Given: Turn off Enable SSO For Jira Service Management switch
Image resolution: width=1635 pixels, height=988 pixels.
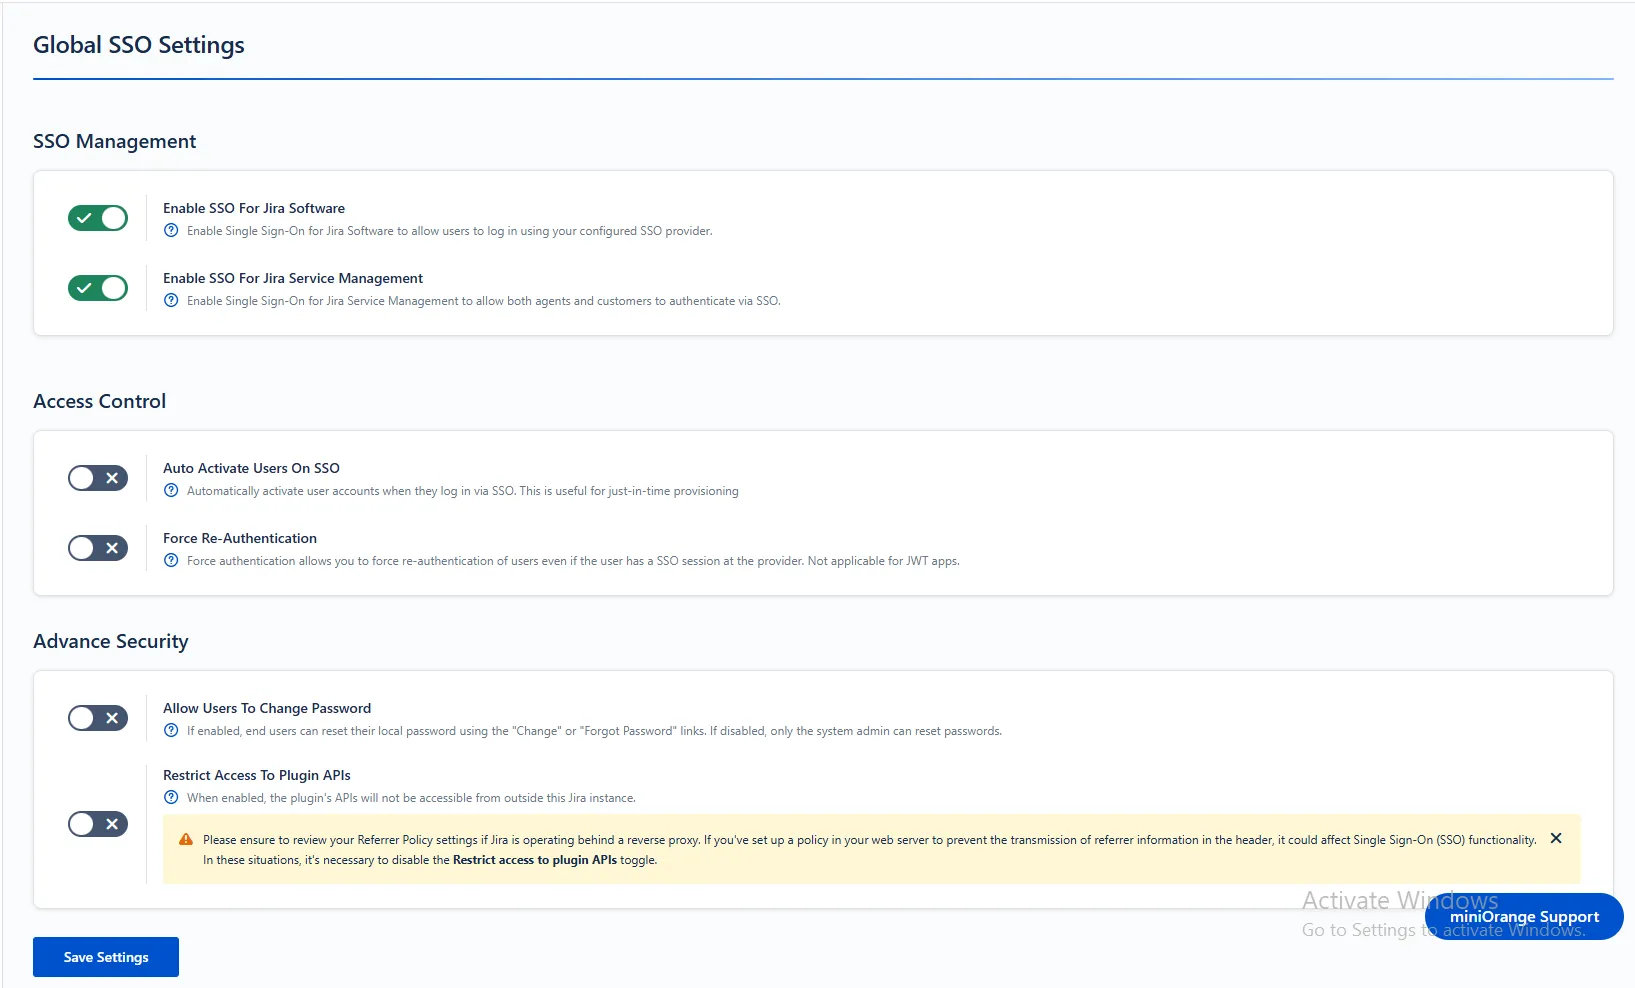Looking at the screenshot, I should (98, 288).
